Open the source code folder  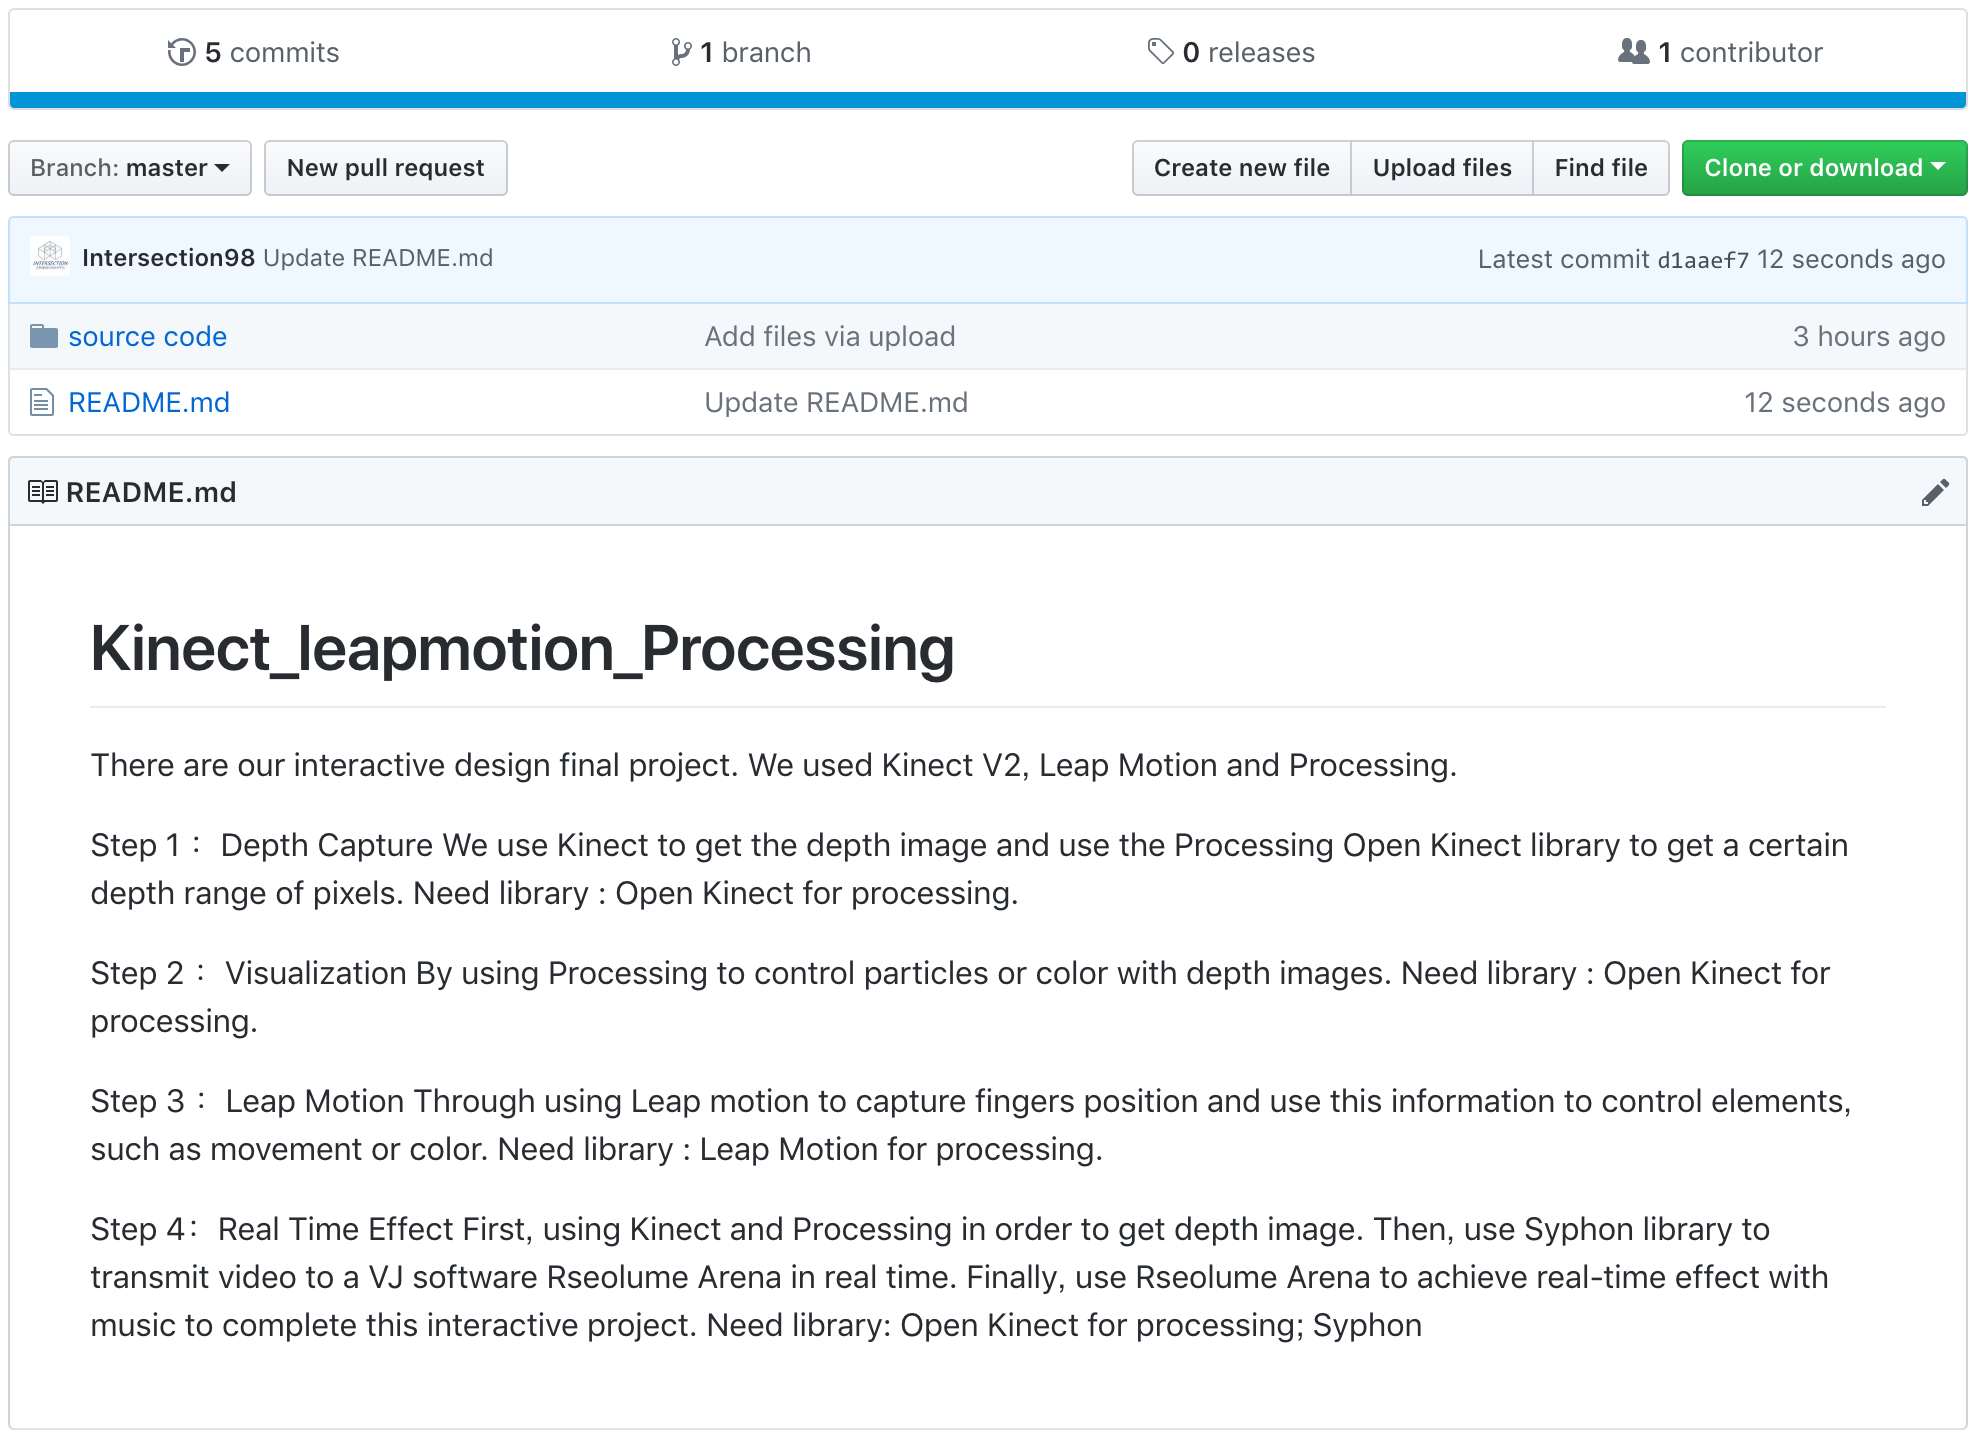(x=148, y=337)
